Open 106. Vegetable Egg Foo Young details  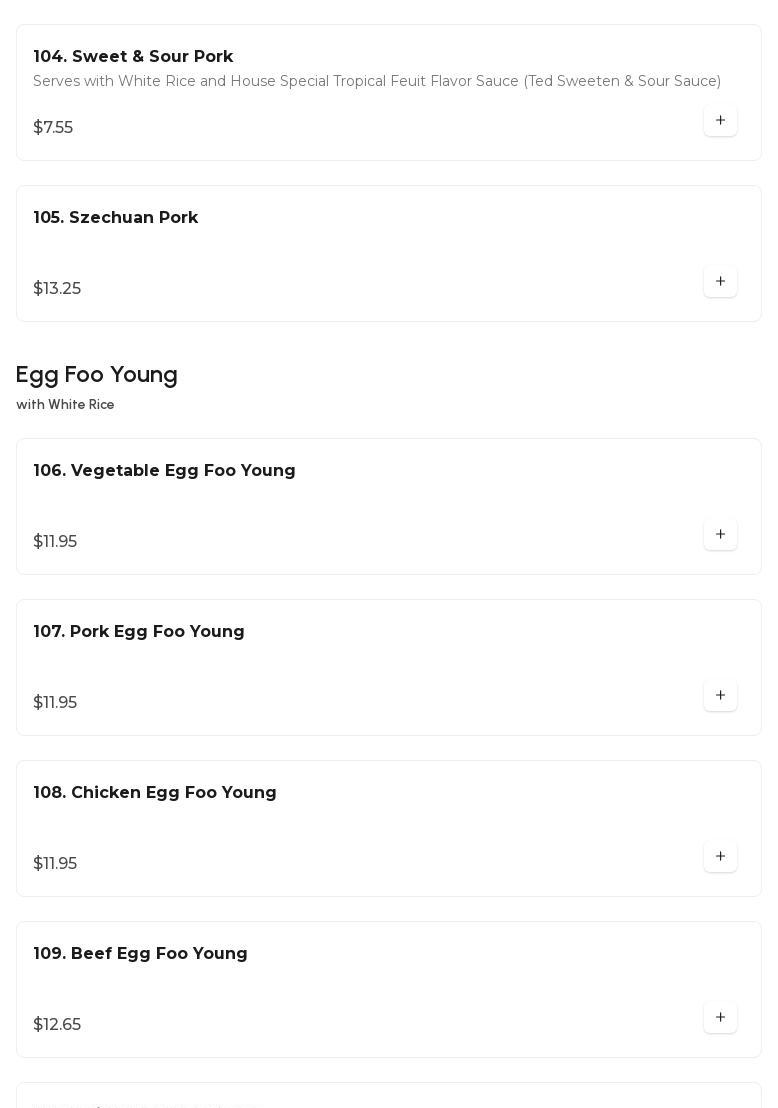pyautogui.click(x=164, y=471)
